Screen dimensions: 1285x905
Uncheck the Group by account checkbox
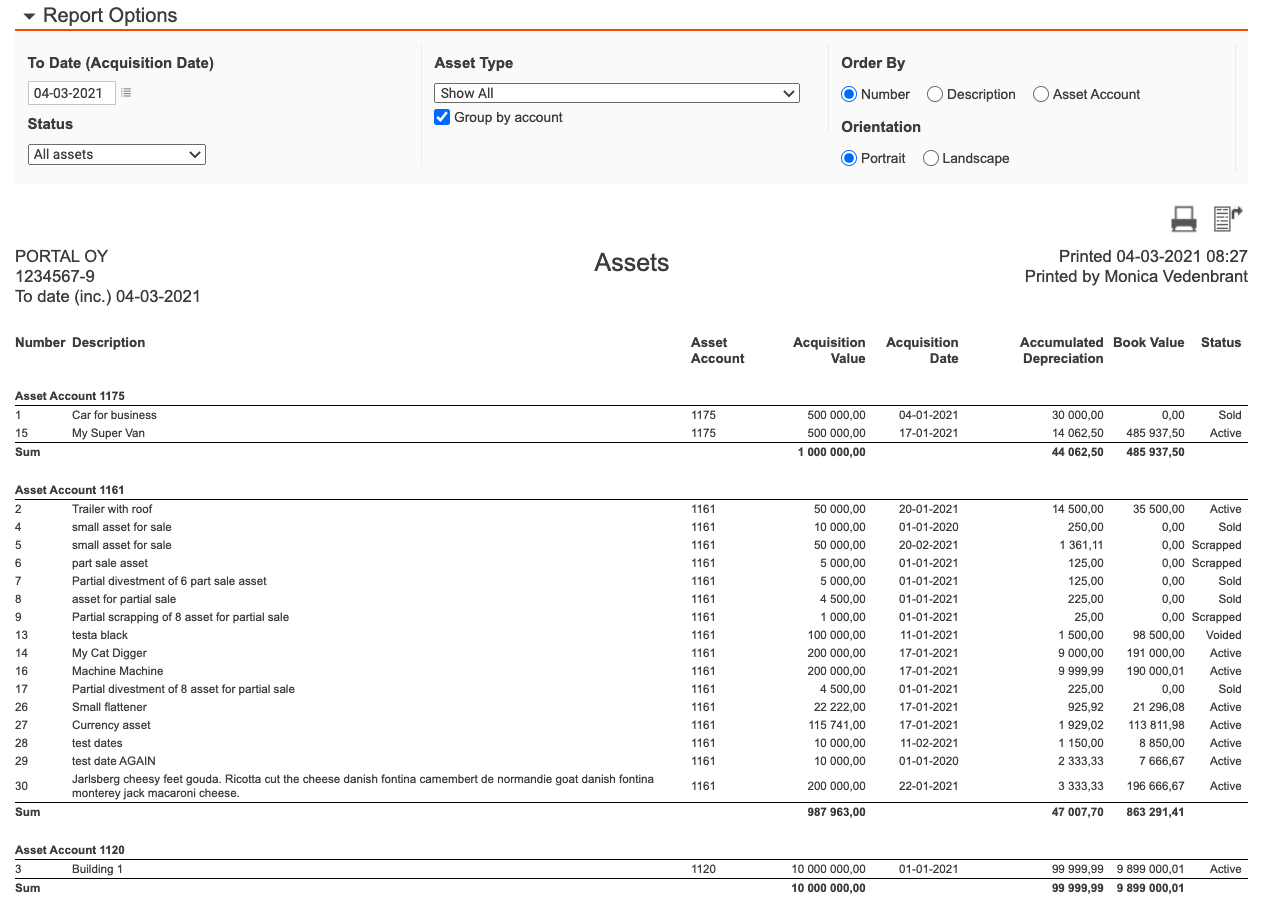click(442, 117)
